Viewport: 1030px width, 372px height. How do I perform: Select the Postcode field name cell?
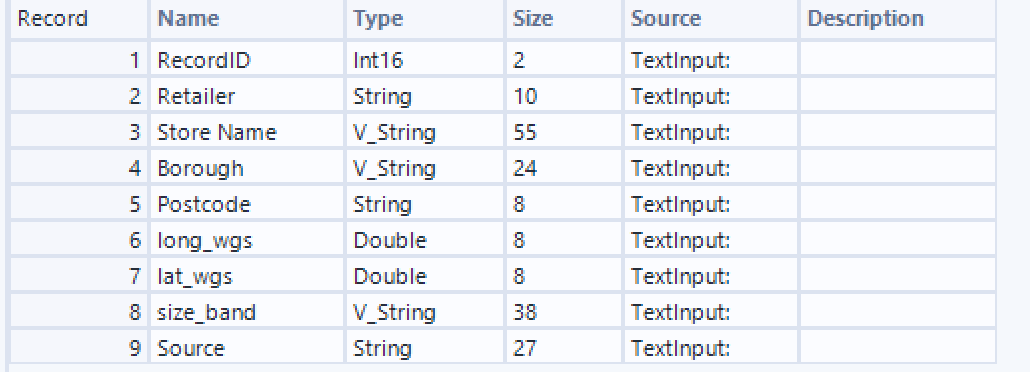click(247, 204)
